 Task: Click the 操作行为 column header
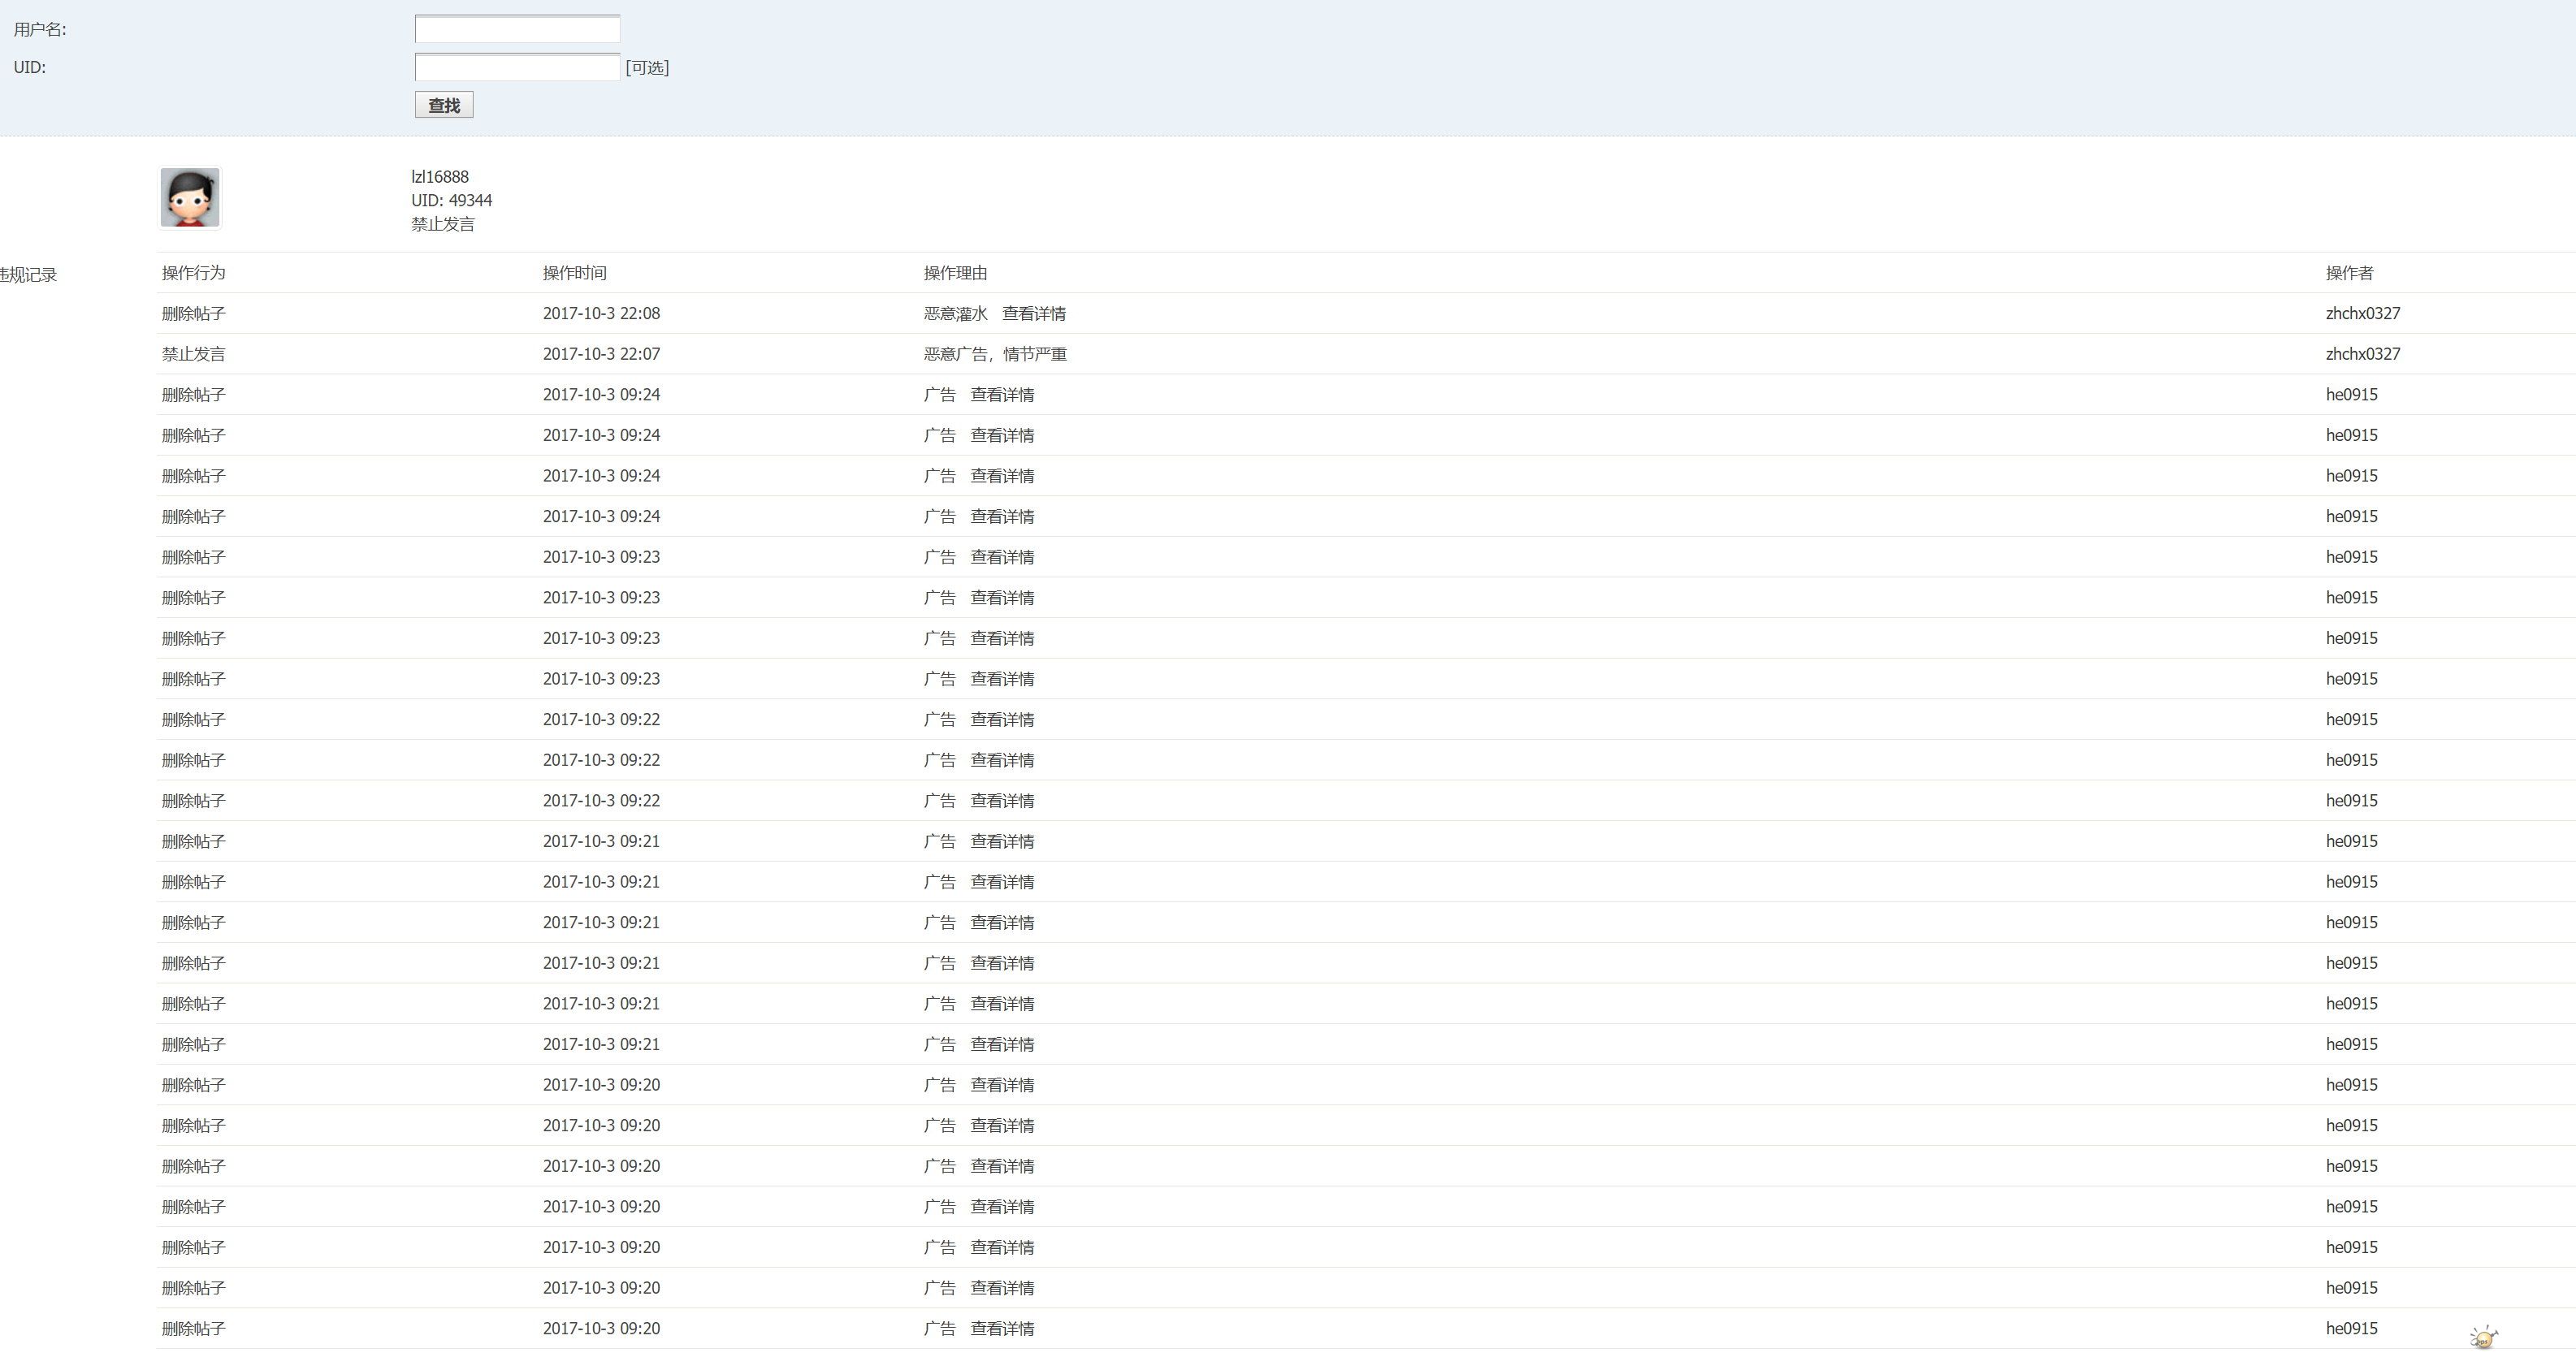coord(194,273)
